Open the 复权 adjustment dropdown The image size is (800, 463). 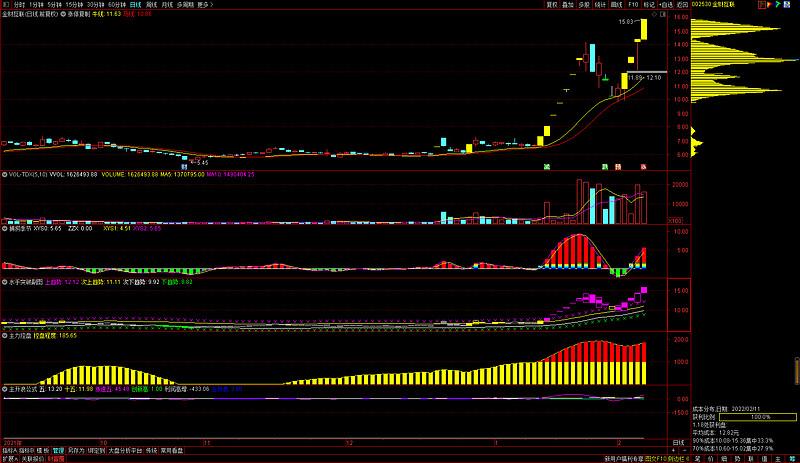tap(552, 4)
